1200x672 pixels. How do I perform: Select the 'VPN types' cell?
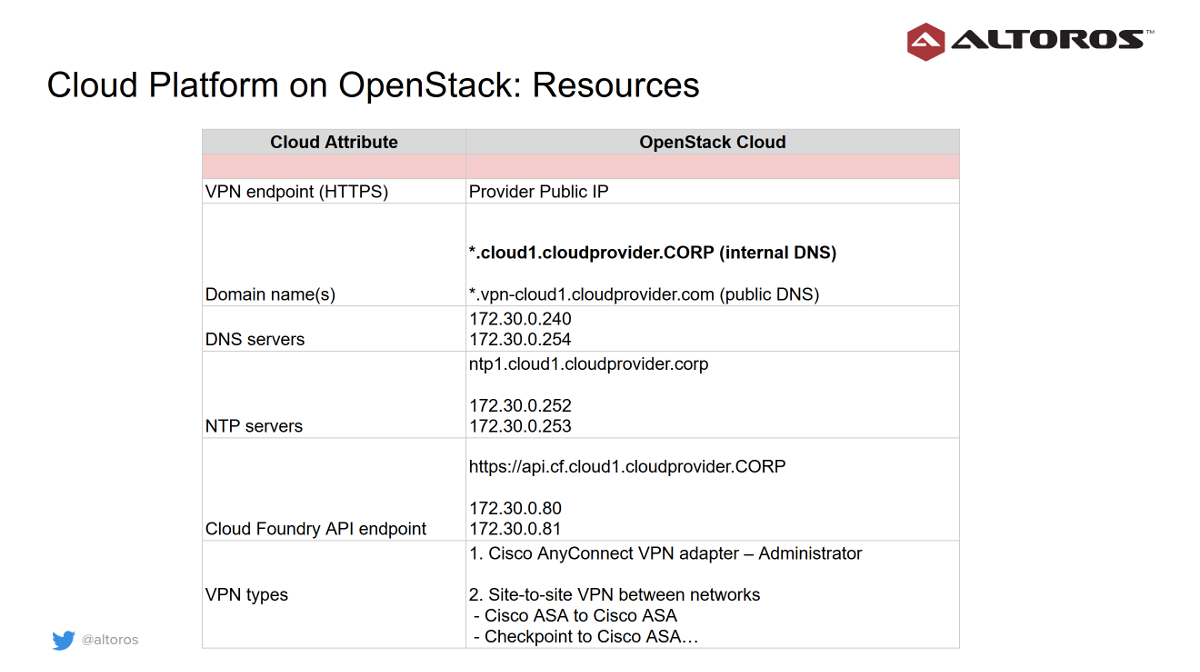pos(334,594)
